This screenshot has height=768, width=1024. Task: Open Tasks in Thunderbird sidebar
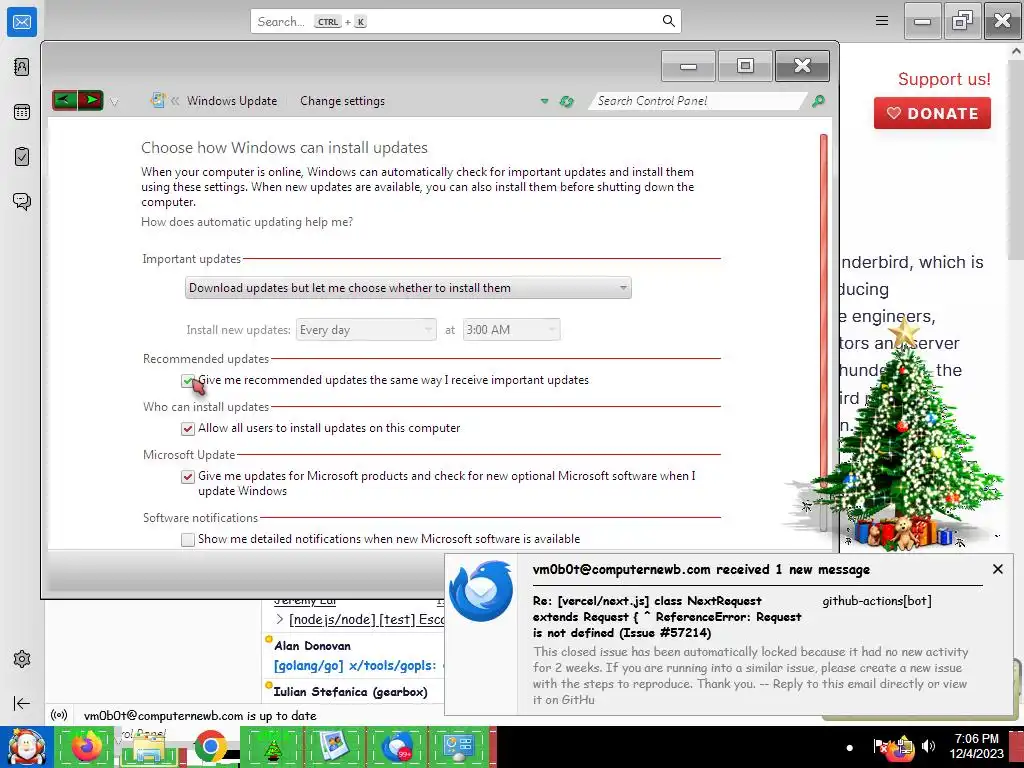click(x=22, y=157)
